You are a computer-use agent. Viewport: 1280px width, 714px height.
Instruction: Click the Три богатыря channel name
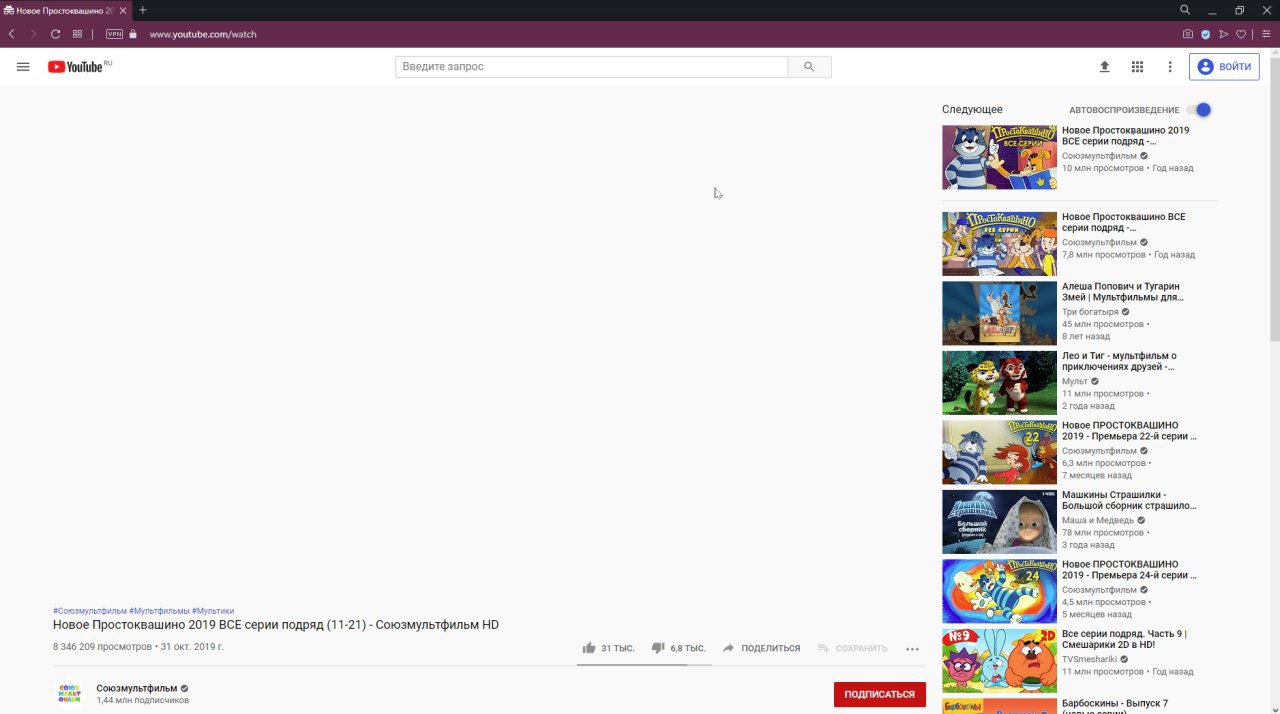(1090, 312)
